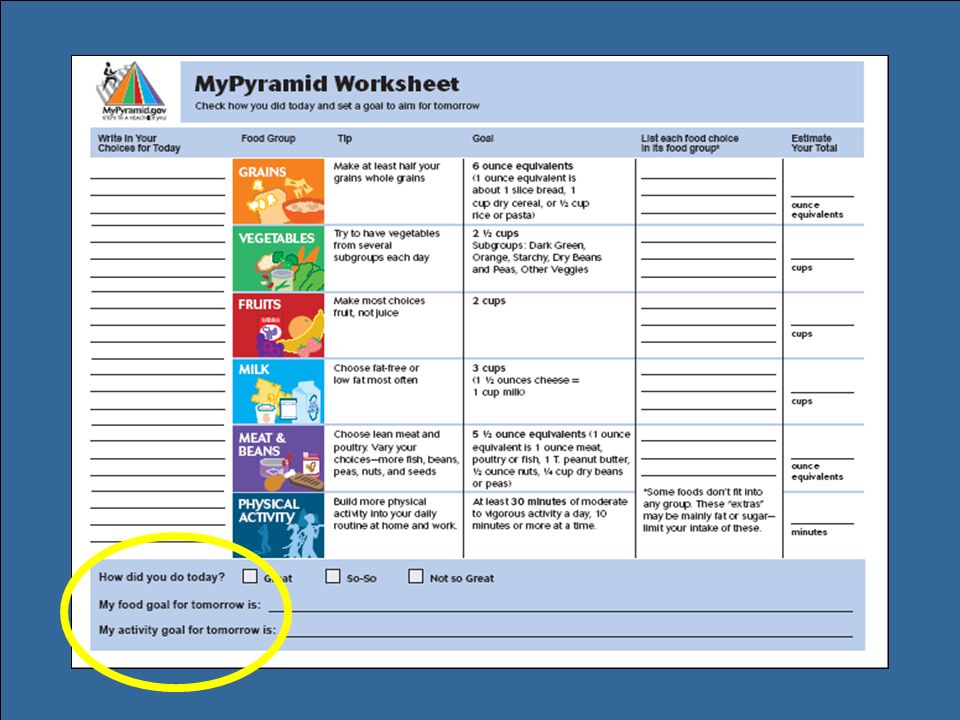Image resolution: width=960 pixels, height=720 pixels.
Task: Click the '2 cups' fruits goal
Action: pyautogui.click(x=489, y=301)
